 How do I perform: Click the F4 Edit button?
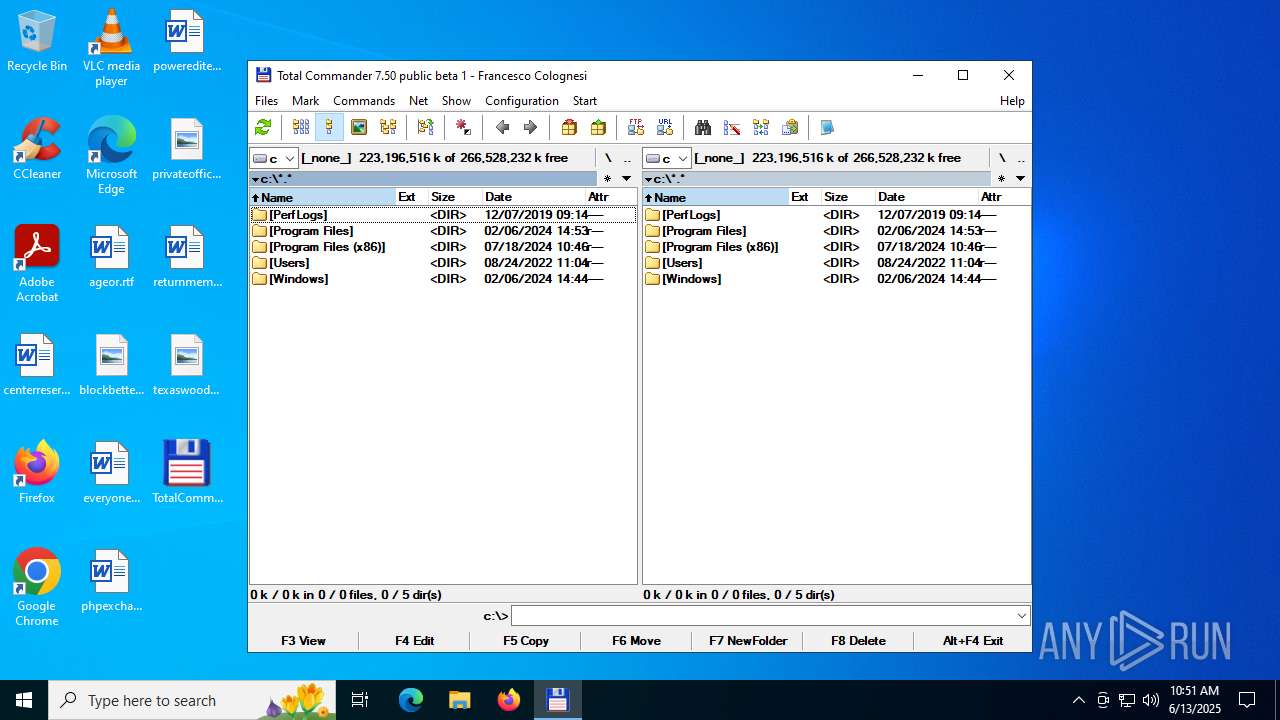(414, 641)
